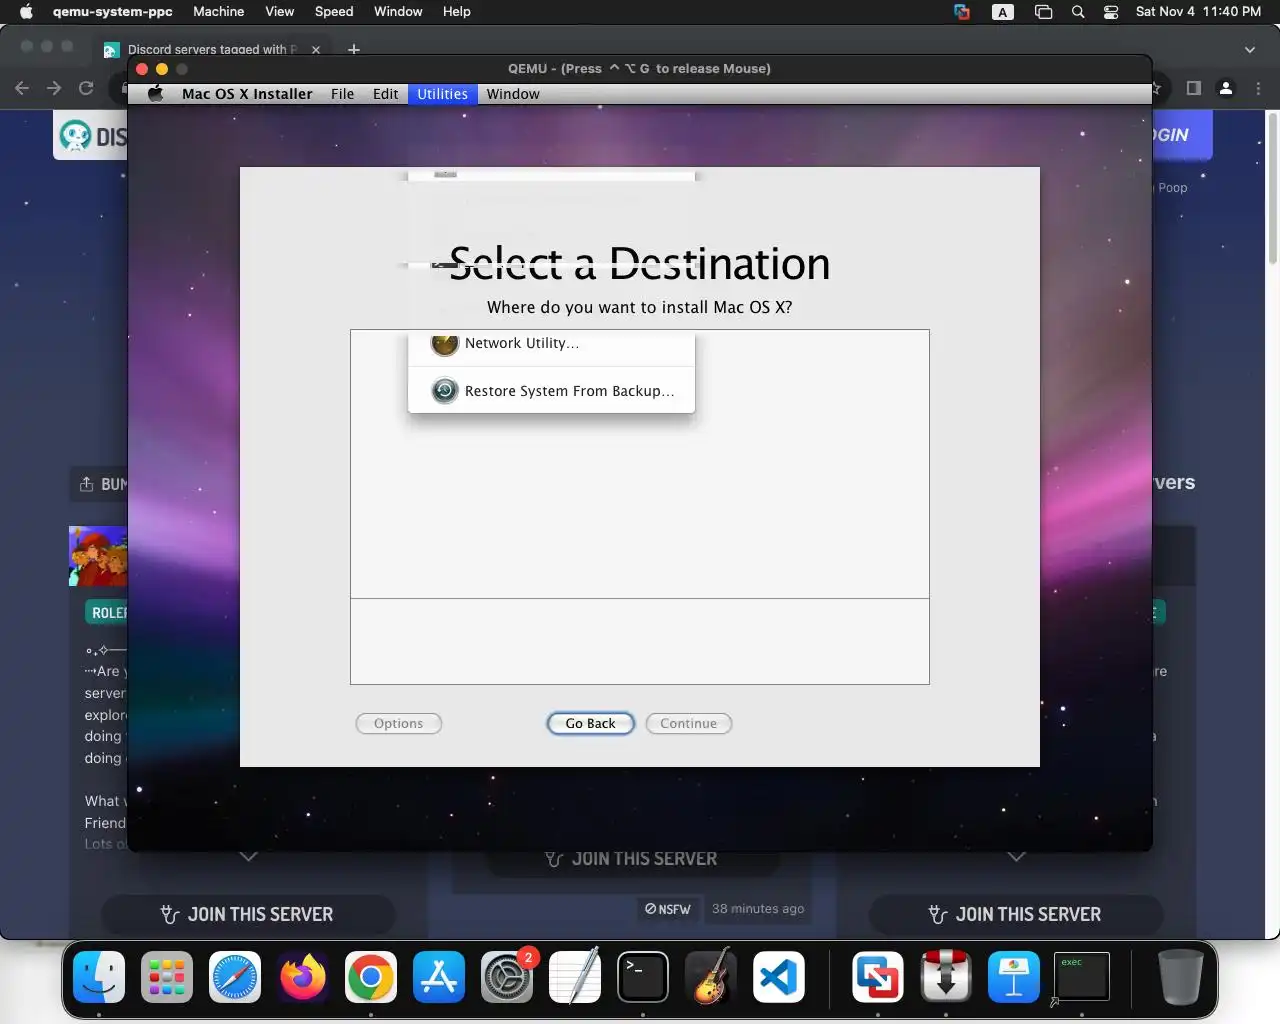Open the qemu-system-ppc application menu

point(112,12)
